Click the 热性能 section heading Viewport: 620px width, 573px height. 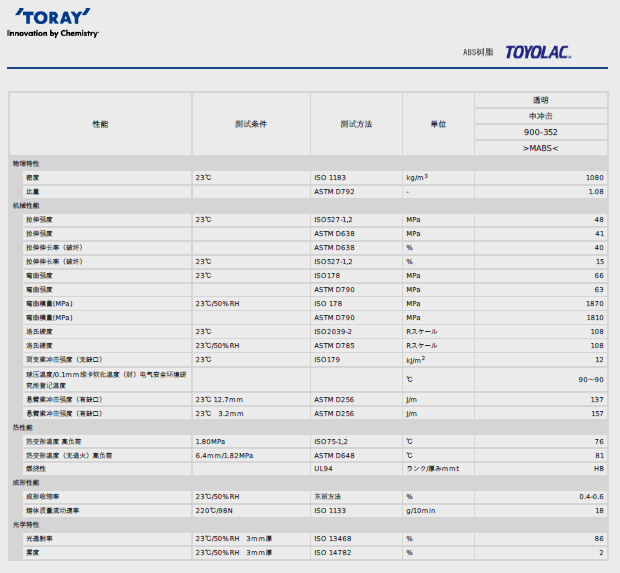coord(23,427)
